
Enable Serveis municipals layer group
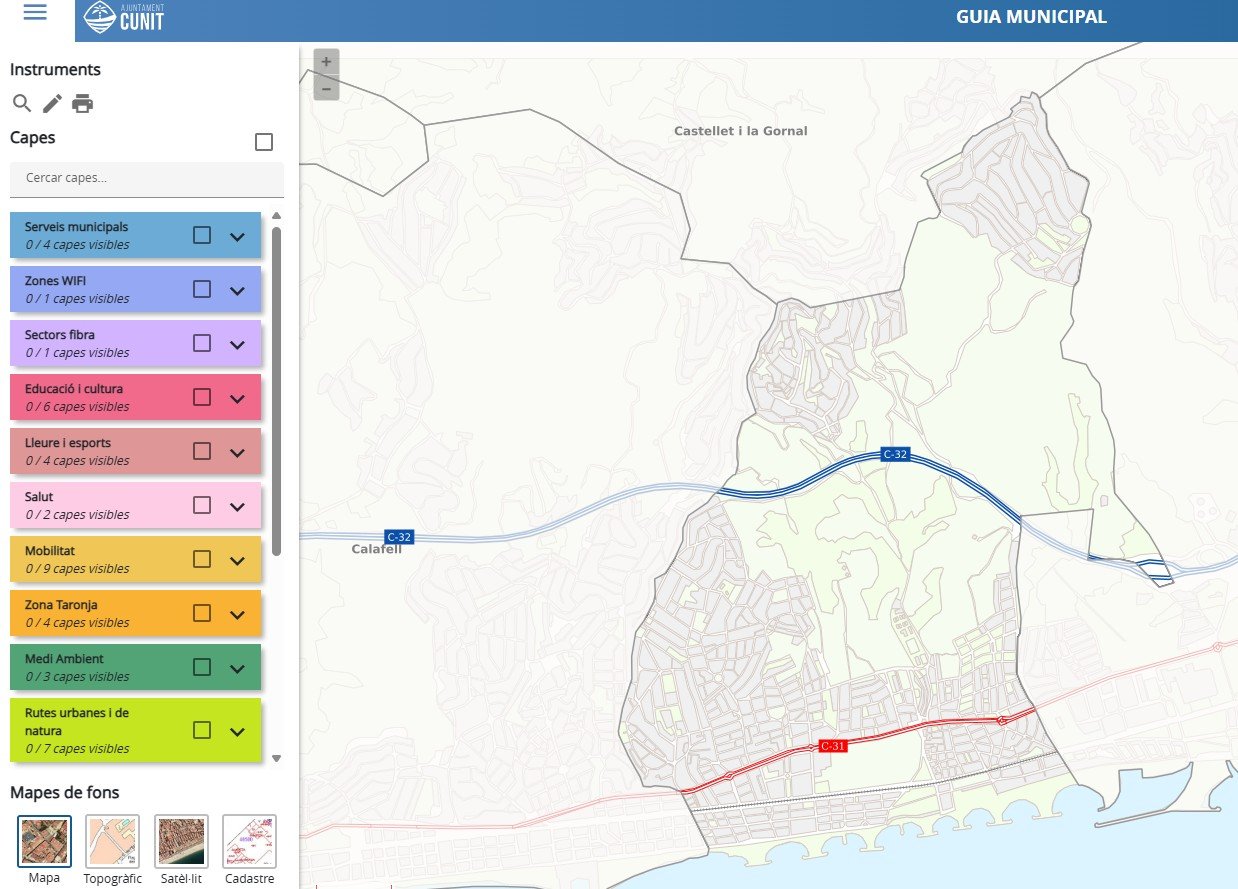pos(202,235)
